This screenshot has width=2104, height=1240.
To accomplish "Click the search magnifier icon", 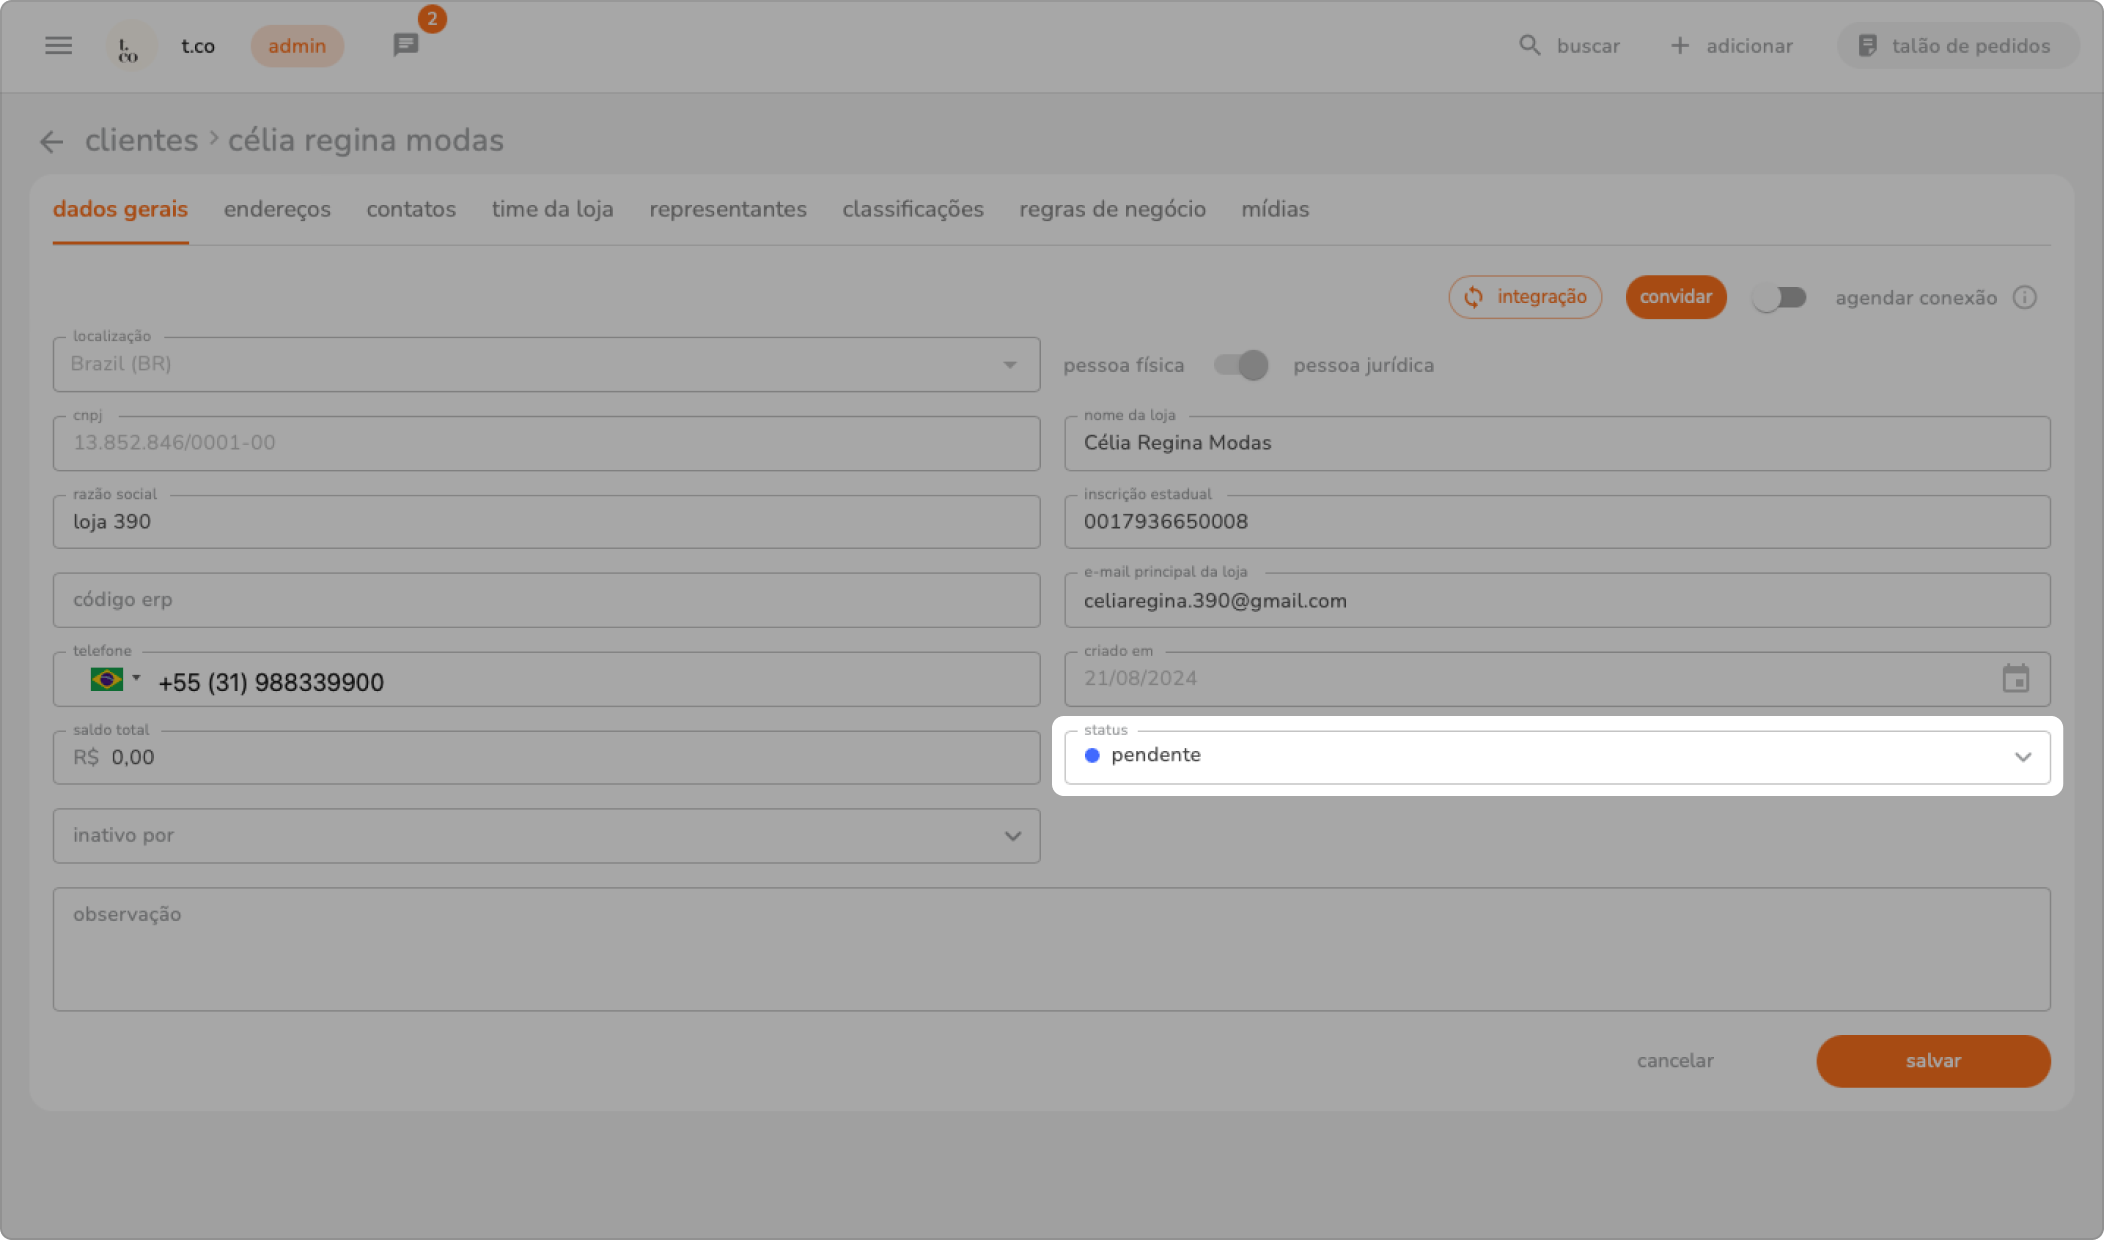I will [x=1529, y=46].
